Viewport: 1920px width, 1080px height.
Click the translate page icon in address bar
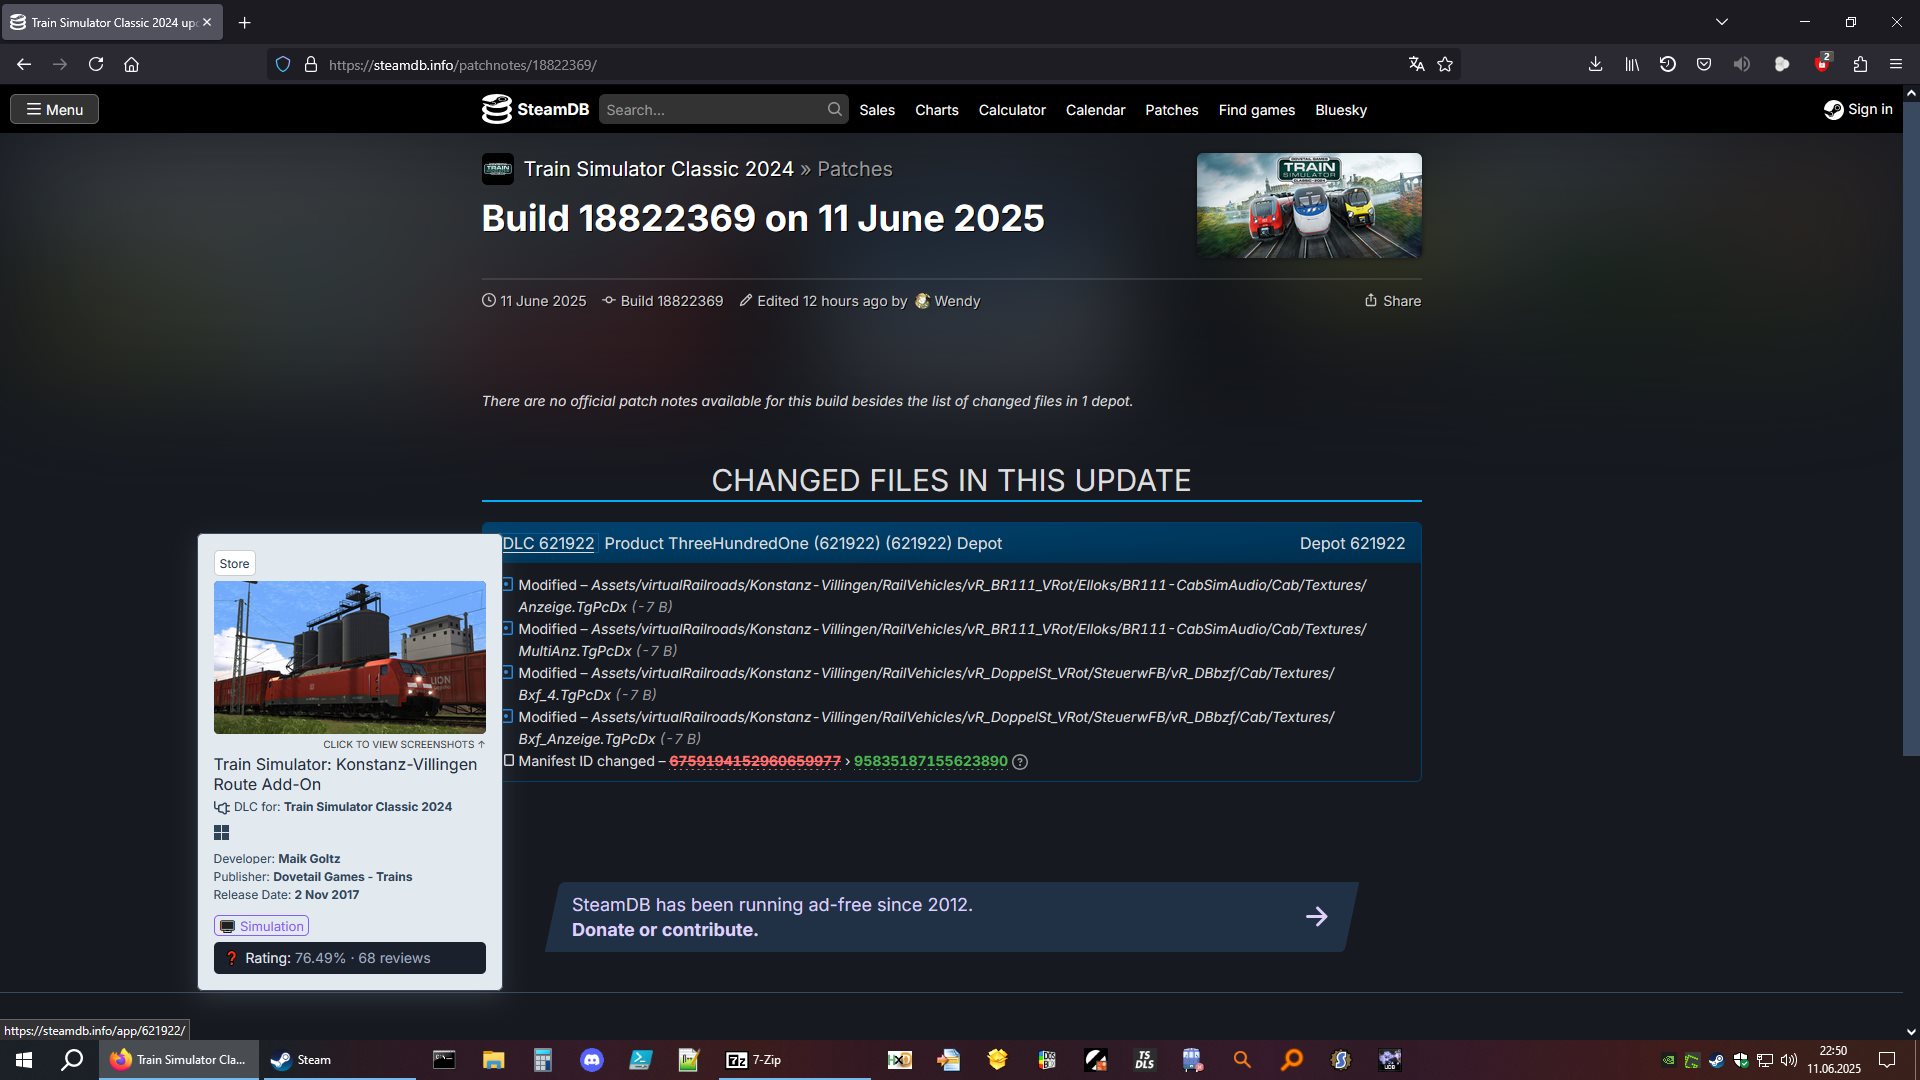point(1416,64)
